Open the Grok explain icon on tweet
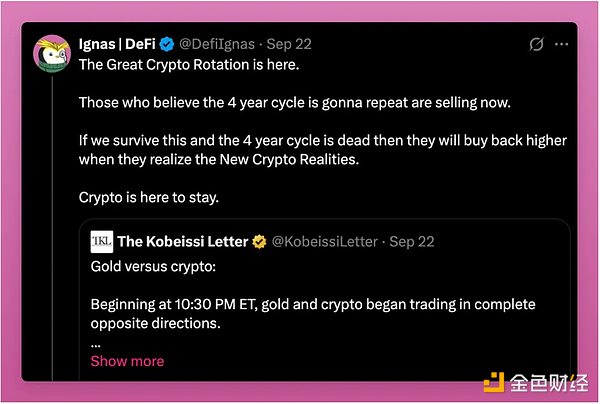Screen dimensions: 600x404 click(536, 45)
